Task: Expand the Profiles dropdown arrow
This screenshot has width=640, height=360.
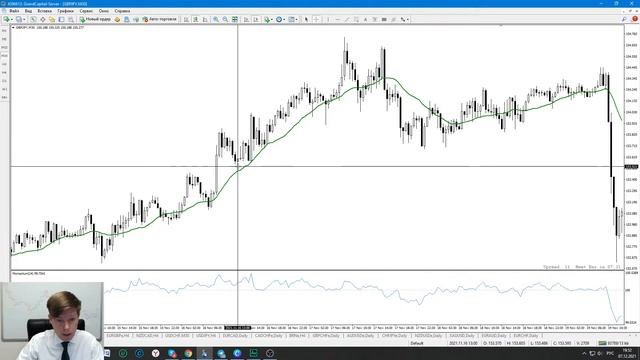Action: click(24, 19)
